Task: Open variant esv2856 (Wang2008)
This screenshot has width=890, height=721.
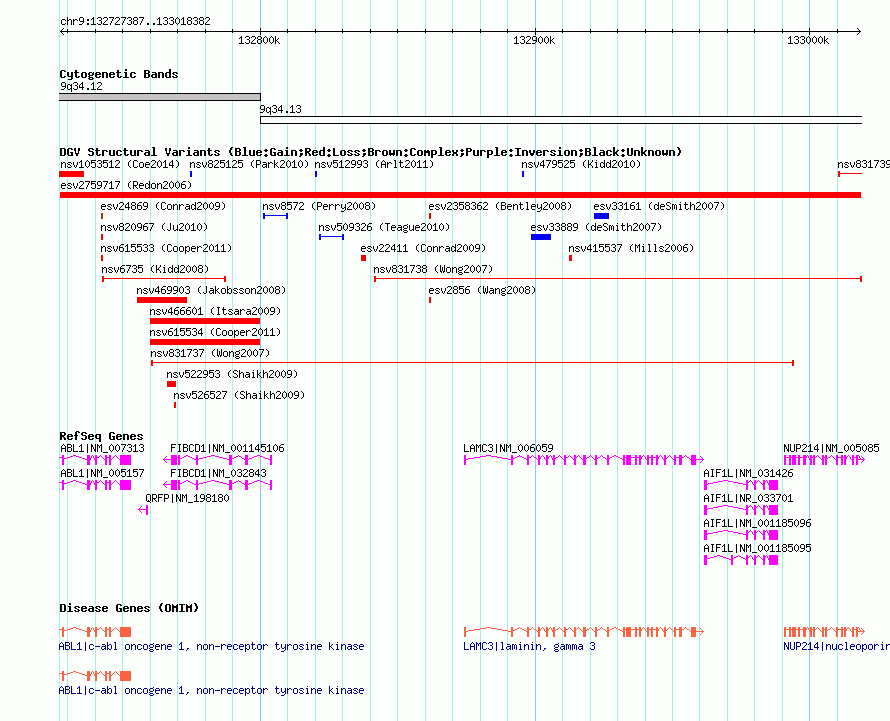Action: point(482,290)
